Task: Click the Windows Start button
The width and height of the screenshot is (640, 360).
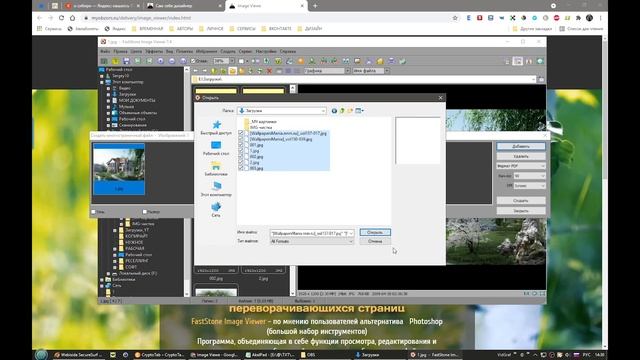Action: pos(41,355)
